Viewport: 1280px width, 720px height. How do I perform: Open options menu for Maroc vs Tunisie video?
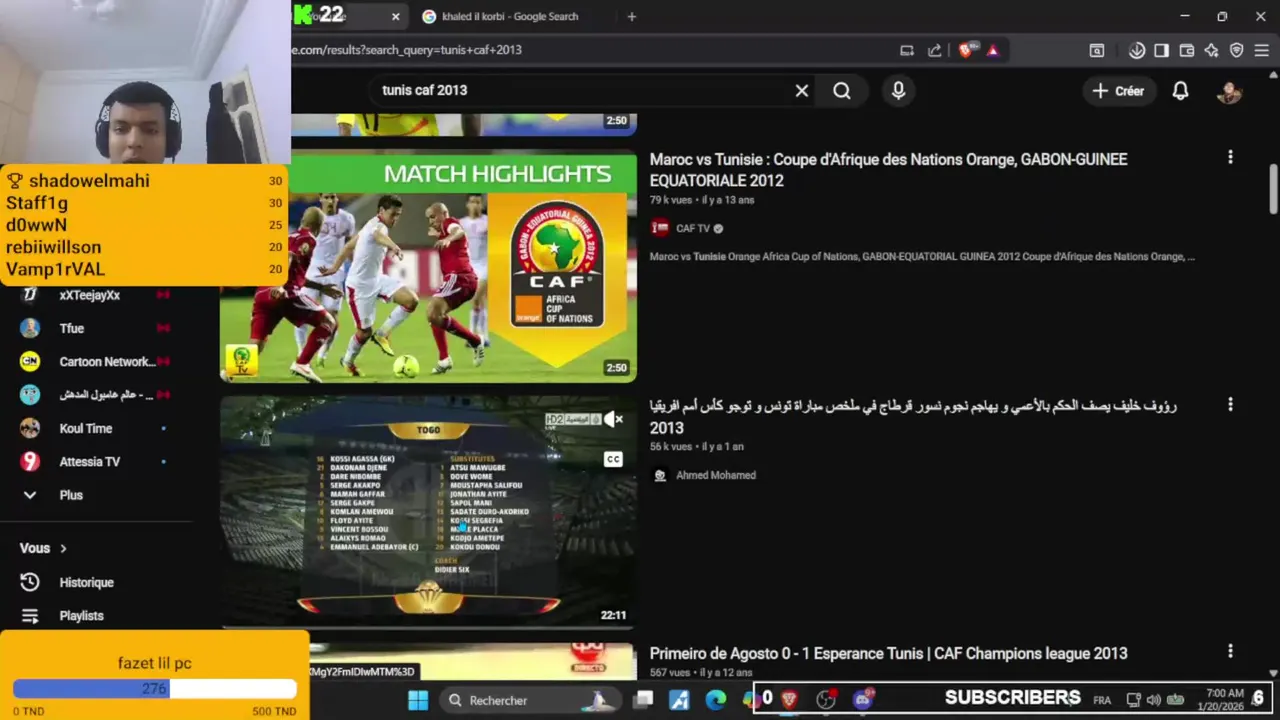tap(1230, 157)
